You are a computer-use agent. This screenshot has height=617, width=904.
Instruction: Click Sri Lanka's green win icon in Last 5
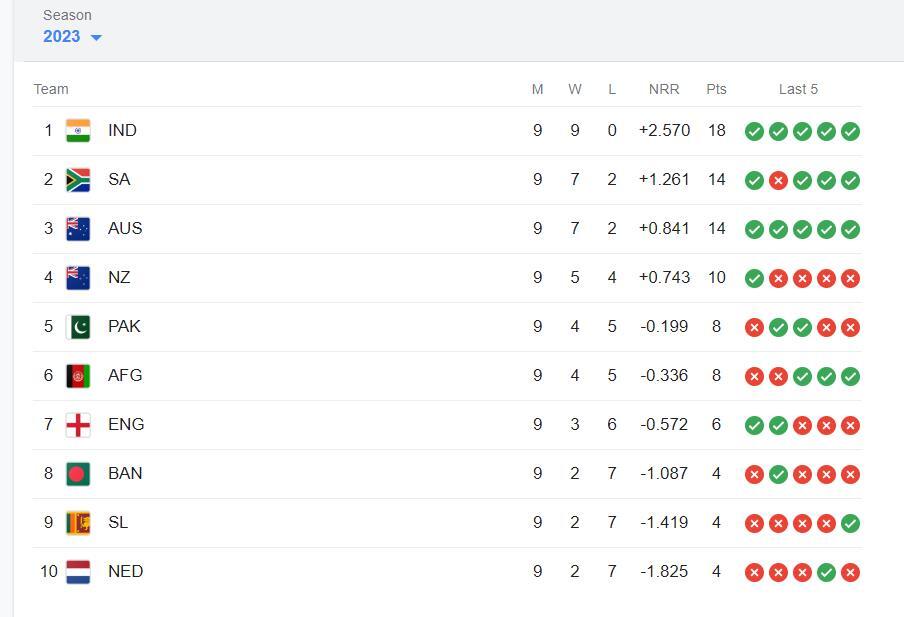pyautogui.click(x=850, y=524)
